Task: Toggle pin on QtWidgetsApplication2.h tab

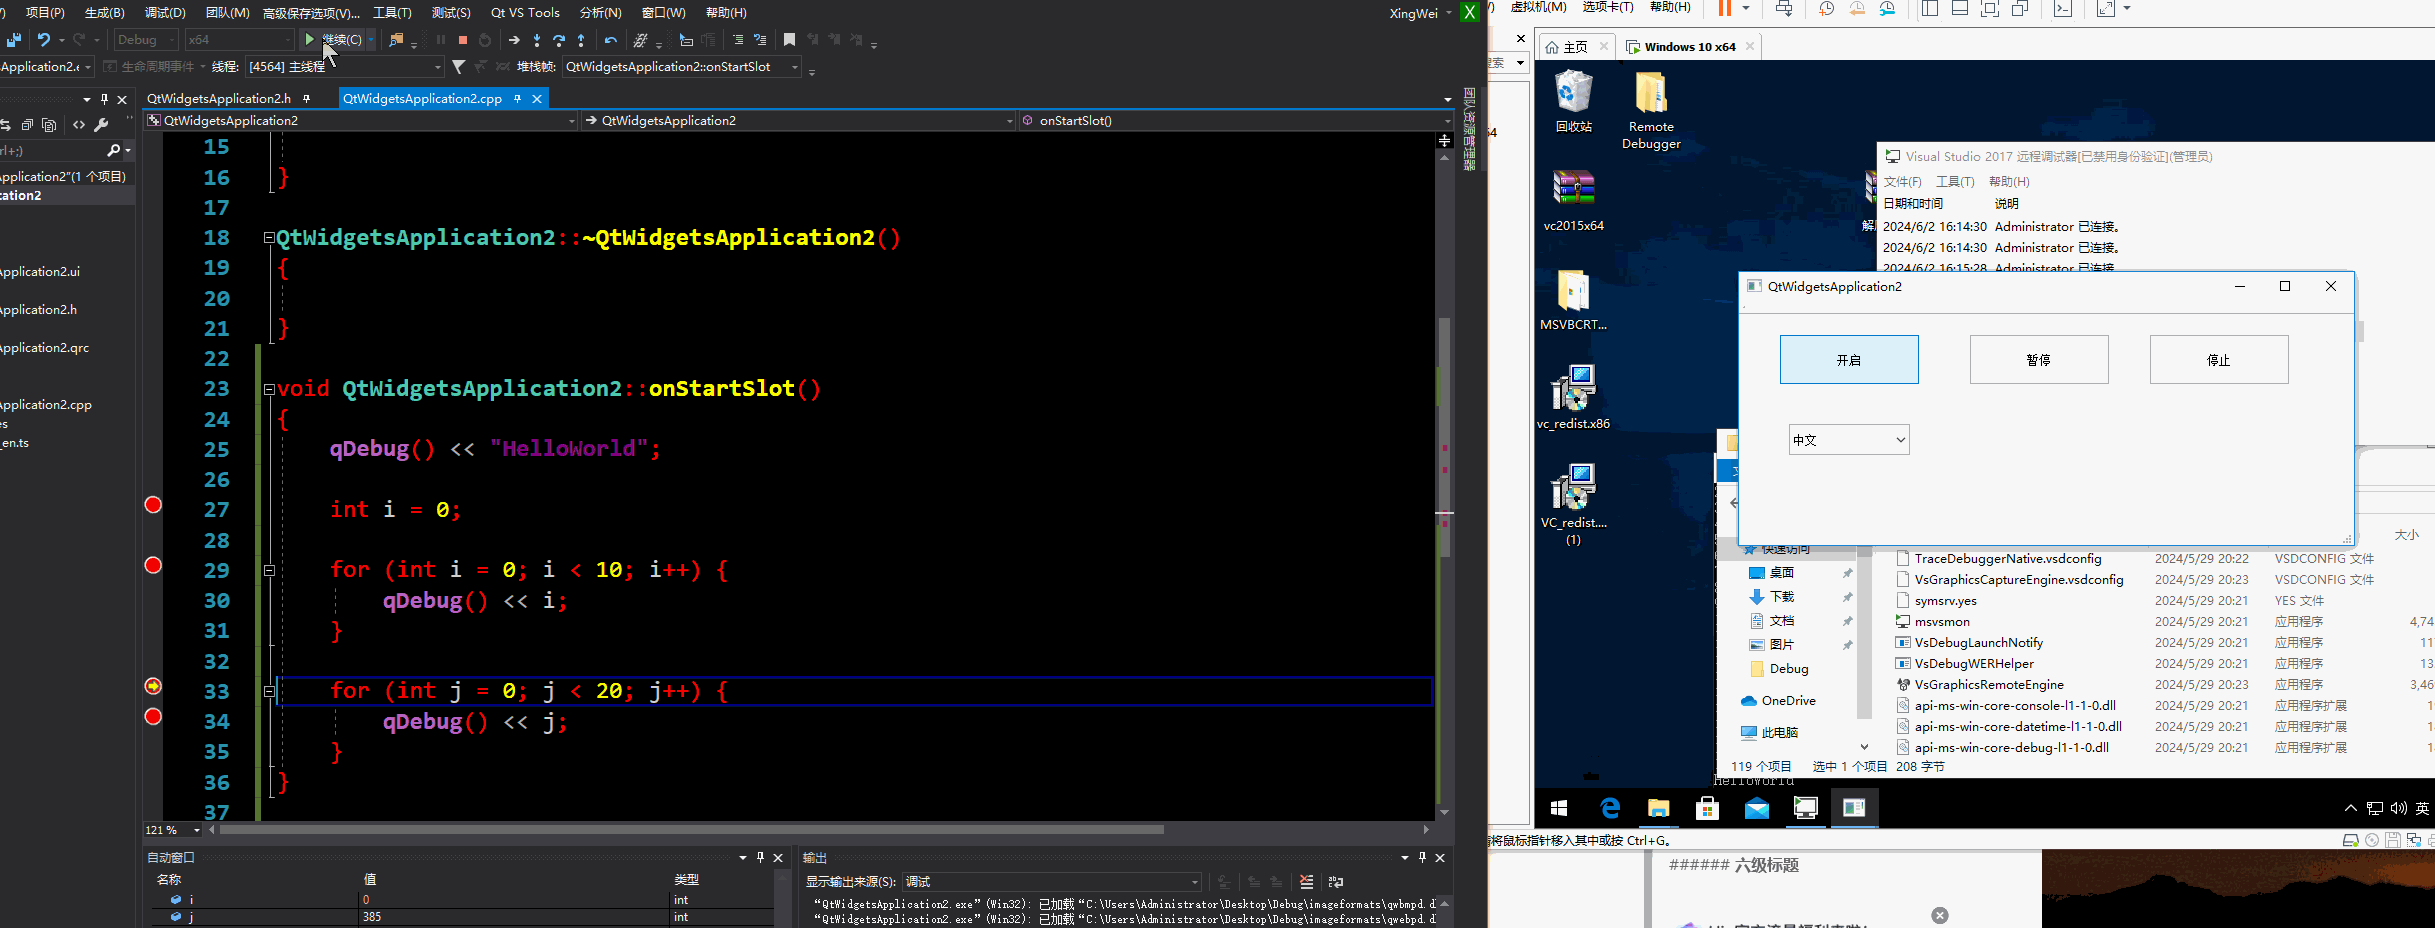Action: 307,98
